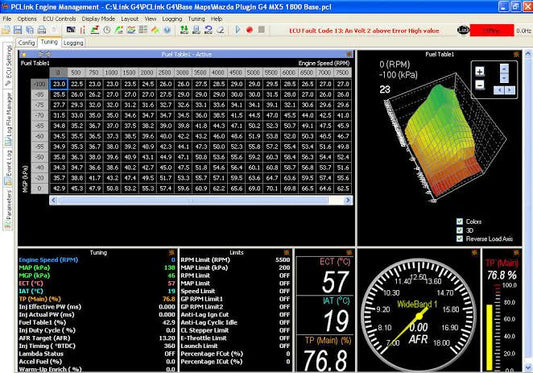Zoom in the 3D fuel surface with plus
Viewport: 533px width, 373px height.
(x=480, y=72)
